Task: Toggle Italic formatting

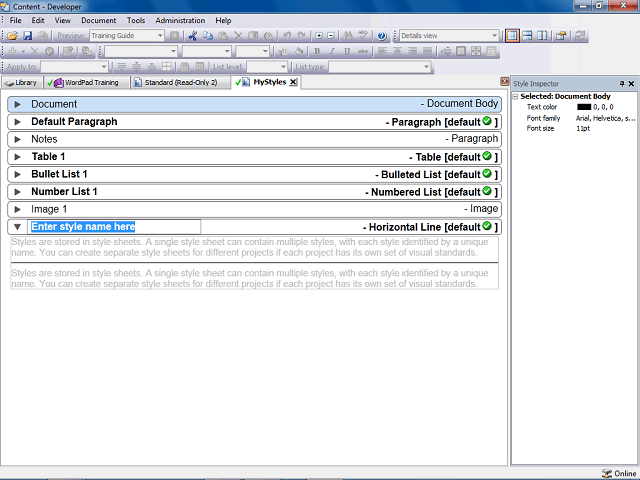Action: (x=332, y=51)
